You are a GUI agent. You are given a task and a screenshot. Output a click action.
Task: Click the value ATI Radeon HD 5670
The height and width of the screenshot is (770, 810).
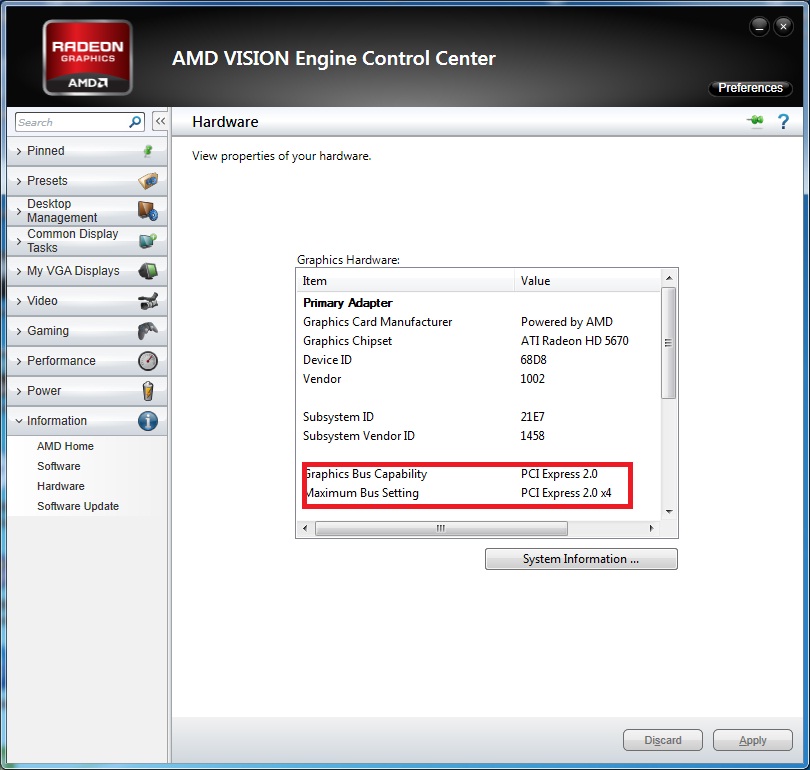point(574,341)
